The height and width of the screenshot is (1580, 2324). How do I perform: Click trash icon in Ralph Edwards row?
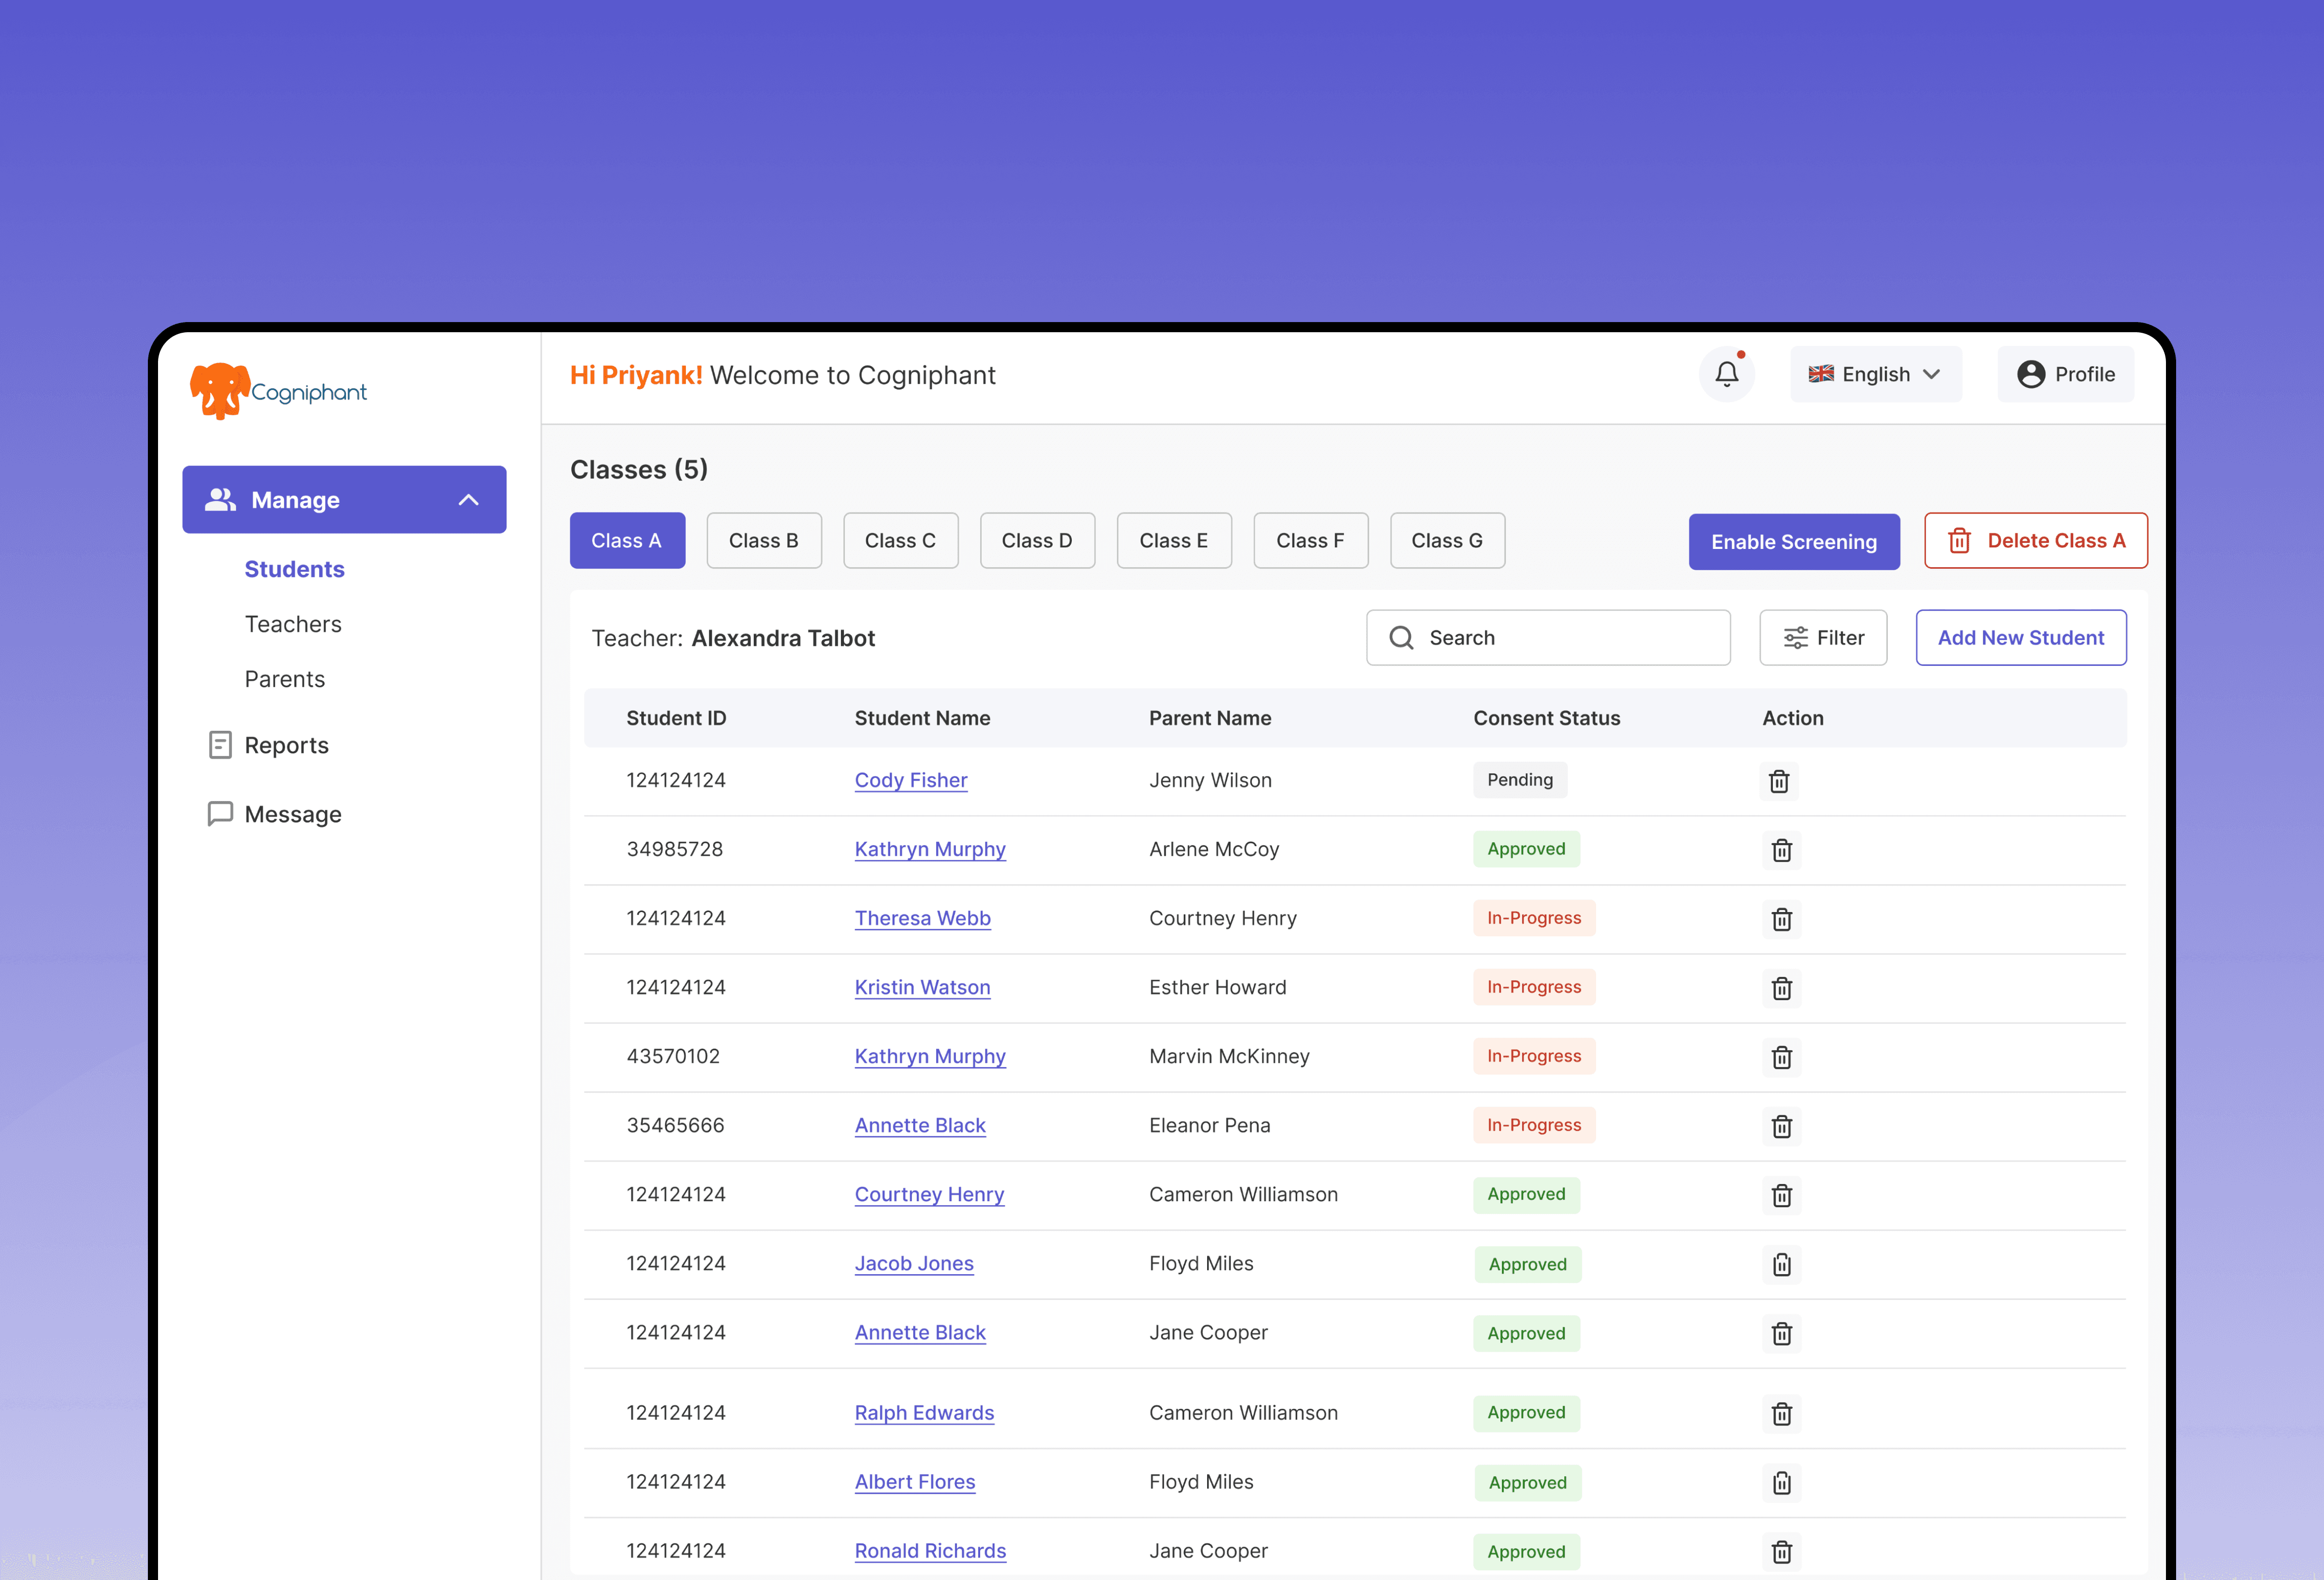pyautogui.click(x=1781, y=1414)
